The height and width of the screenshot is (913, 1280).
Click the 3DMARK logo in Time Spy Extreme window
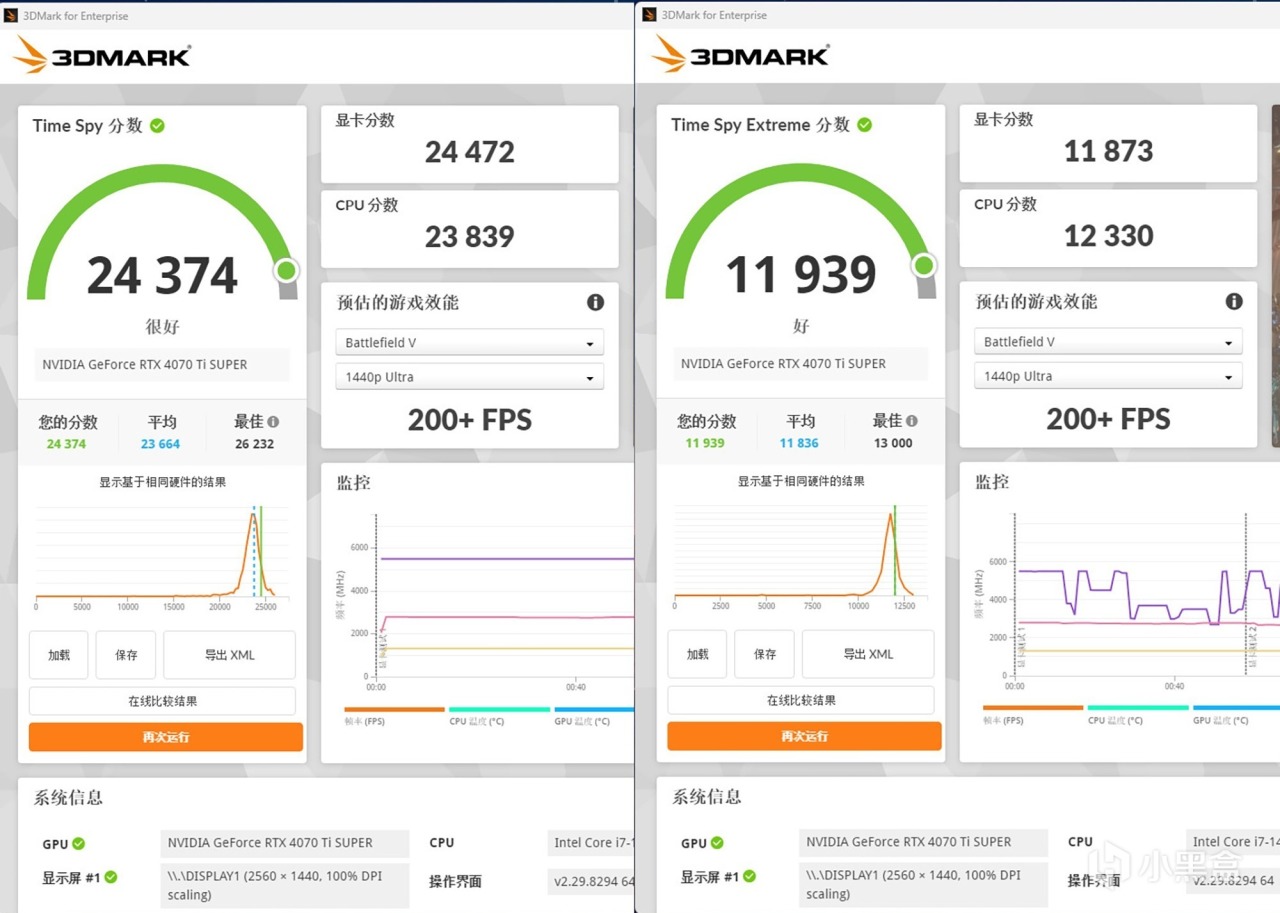click(740, 54)
